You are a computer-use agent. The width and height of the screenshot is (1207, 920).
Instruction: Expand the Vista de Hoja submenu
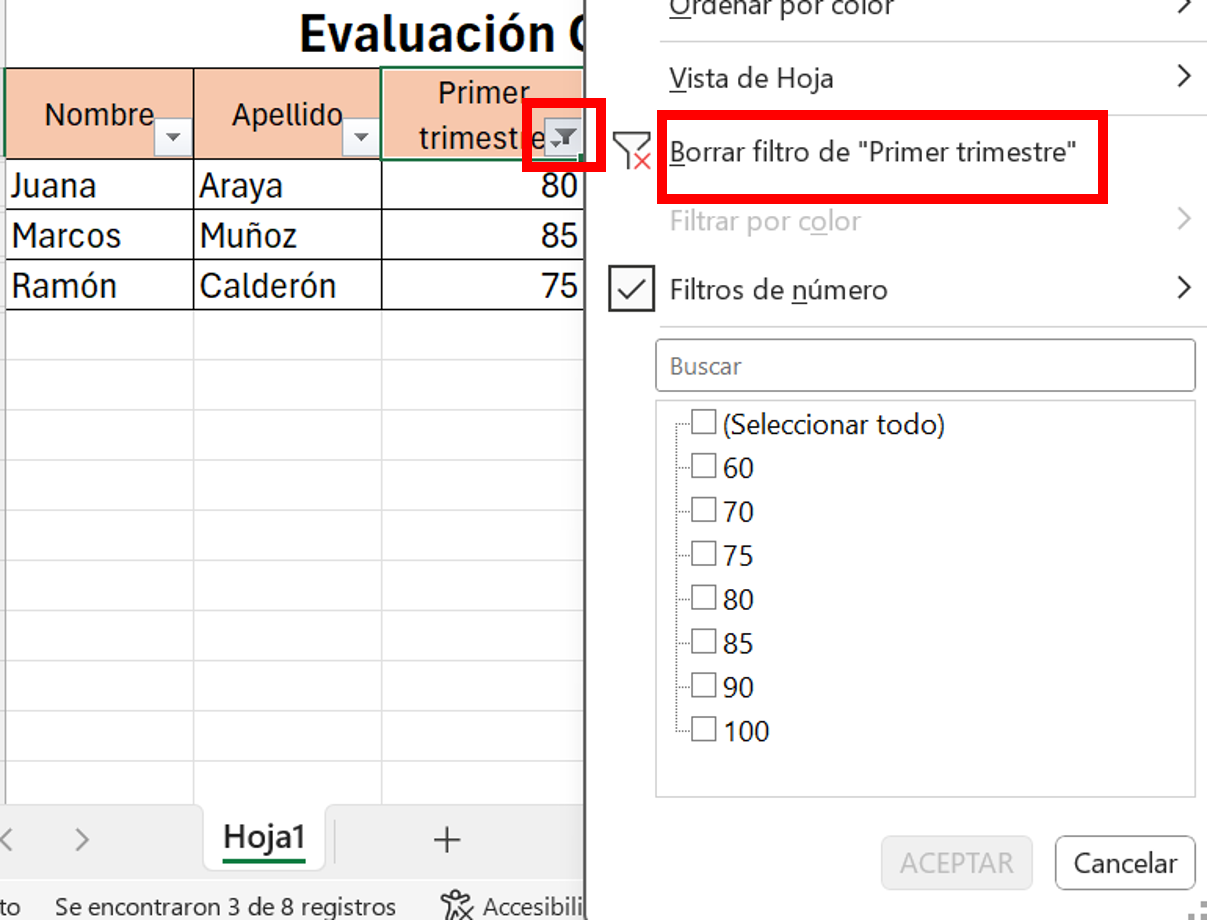1184,77
